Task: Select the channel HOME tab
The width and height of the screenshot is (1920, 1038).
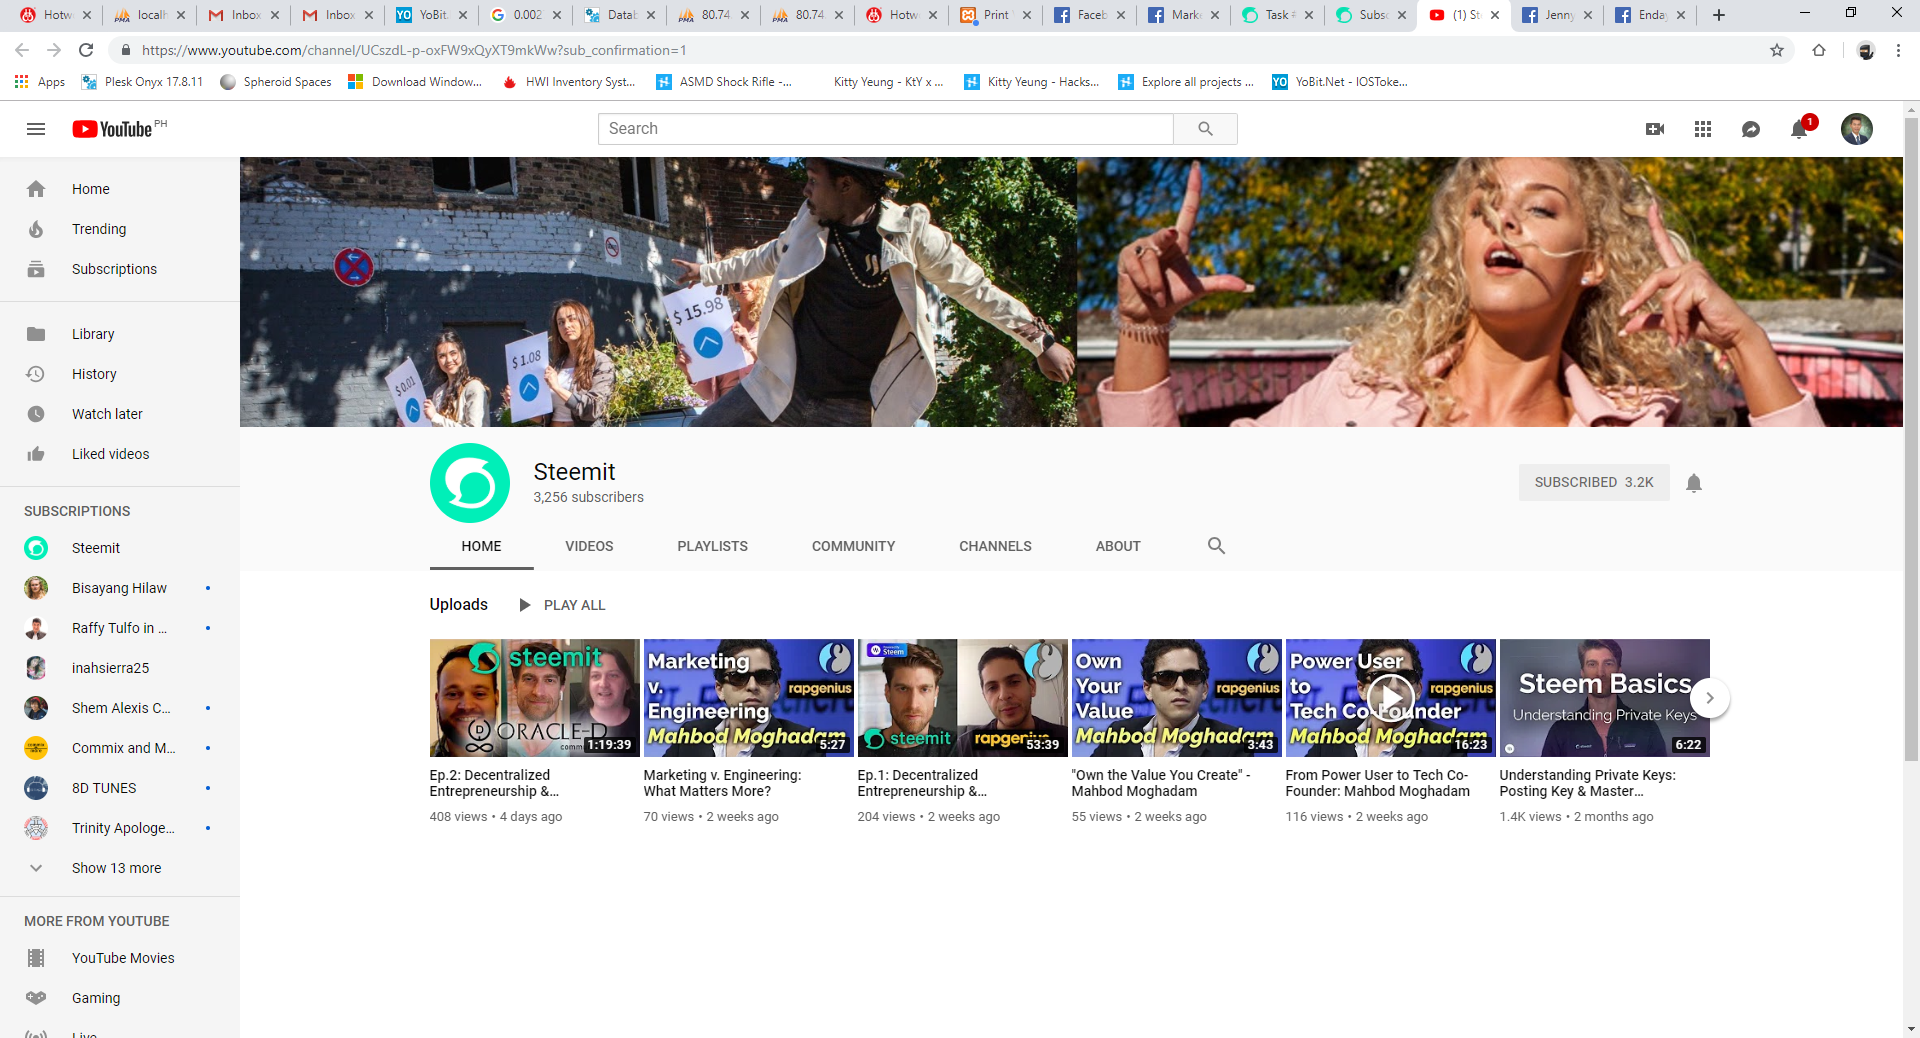Action: click(482, 546)
